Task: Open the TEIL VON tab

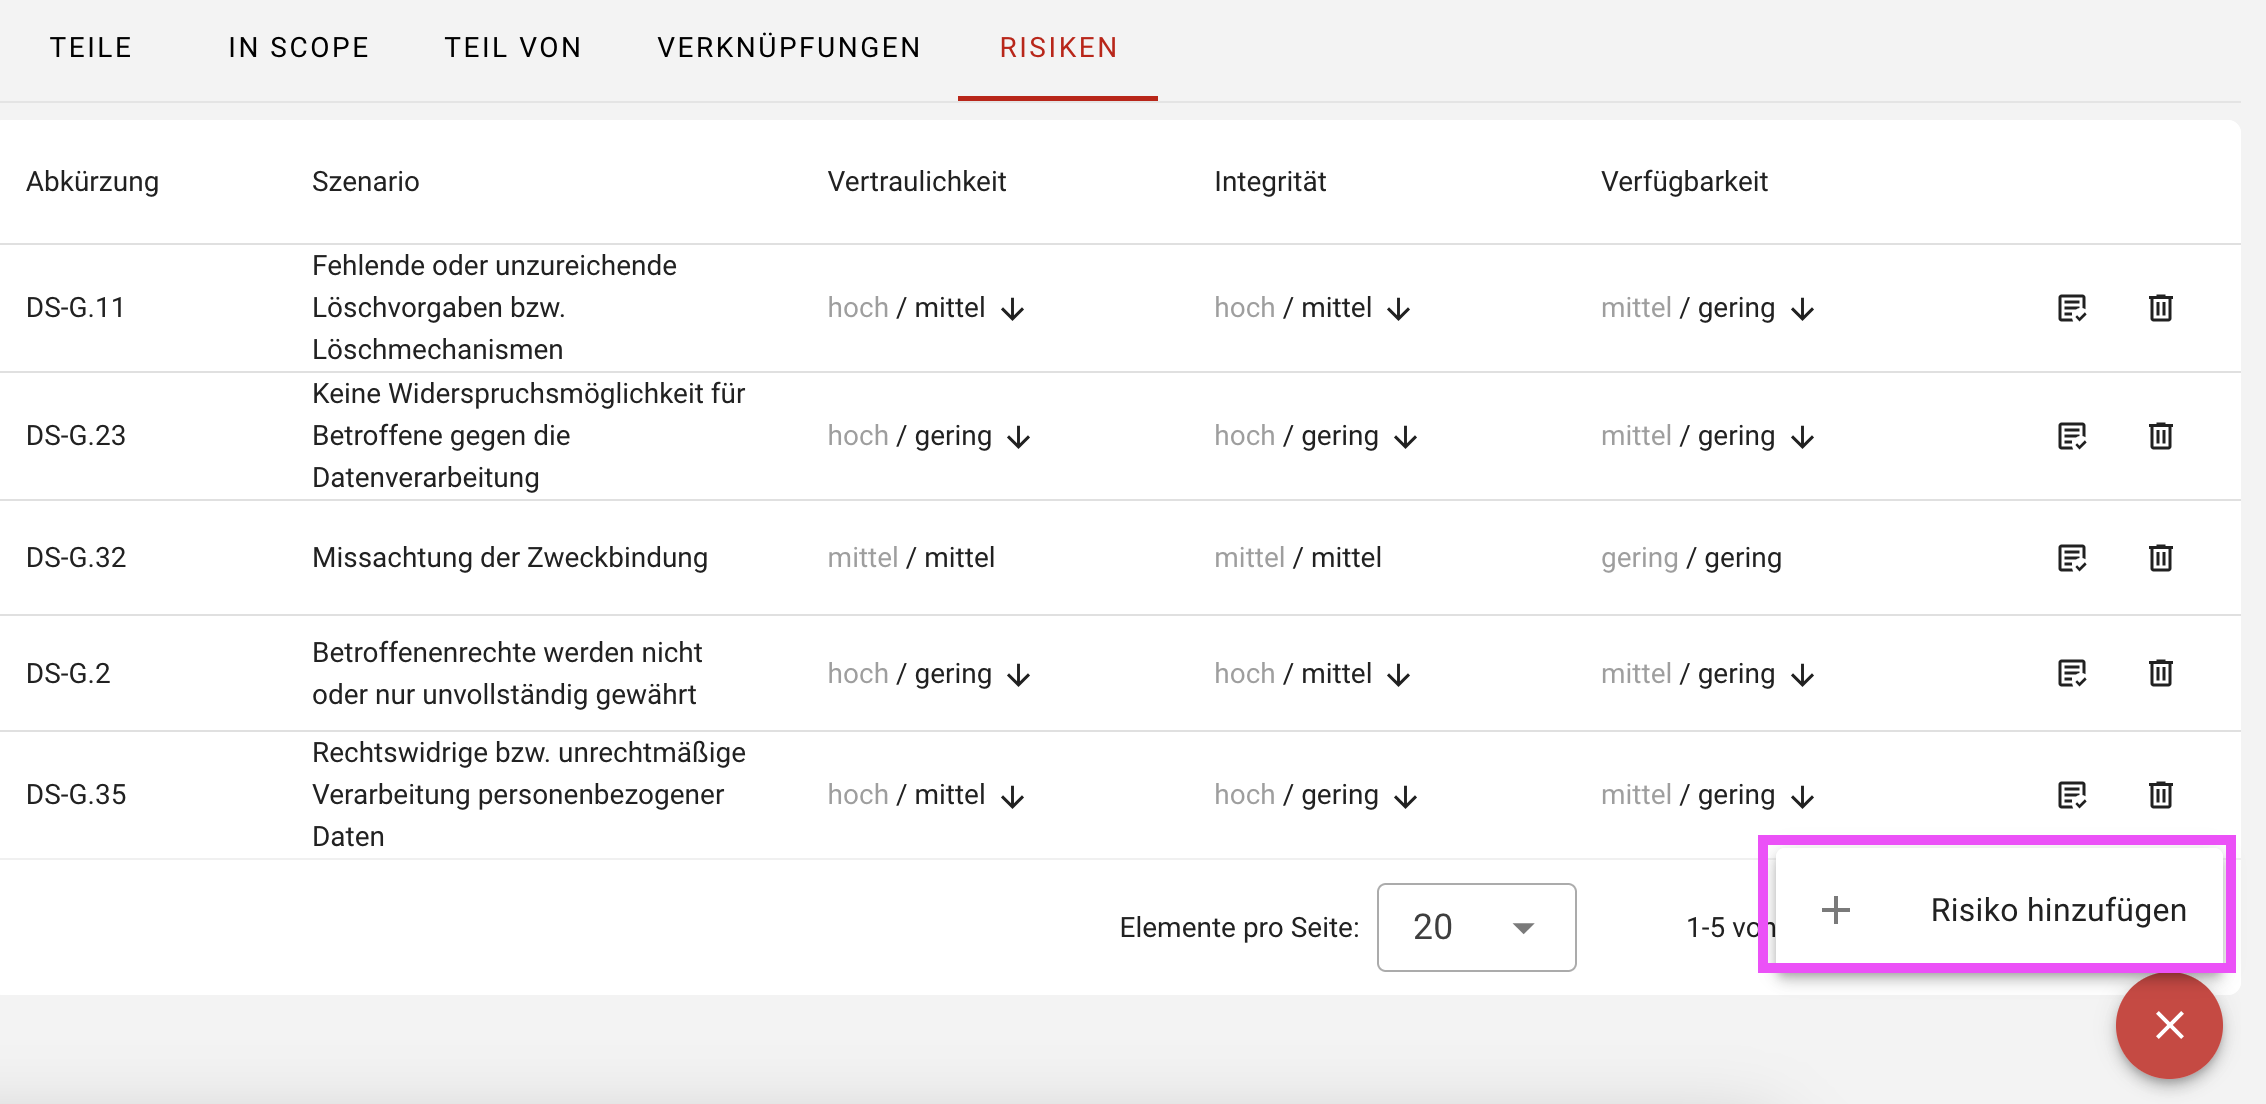Action: (513, 48)
